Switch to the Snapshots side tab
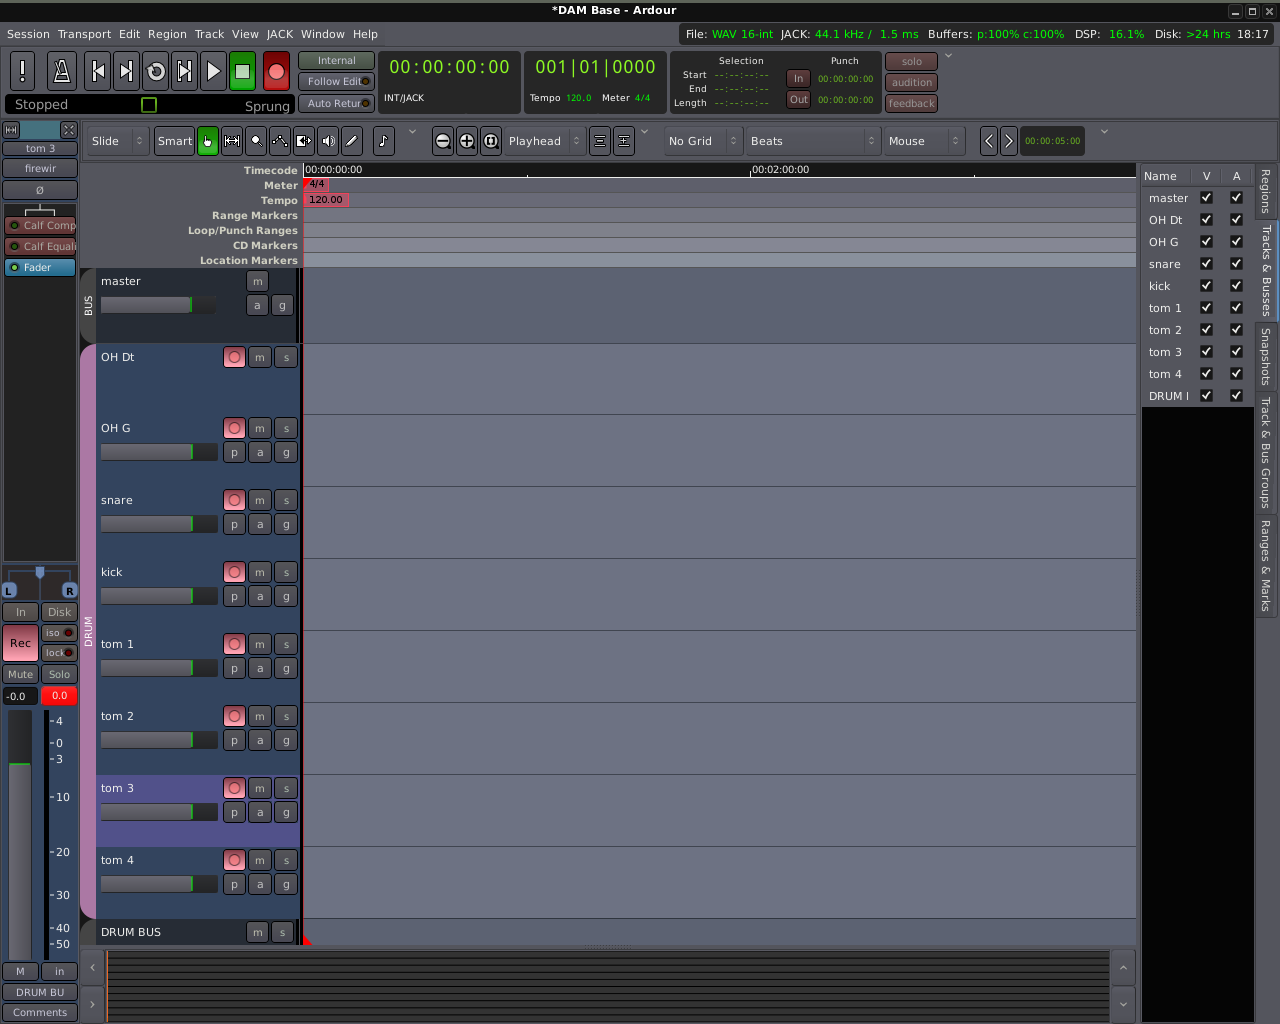Screen dimensions: 1280x1024 pos(1266,357)
